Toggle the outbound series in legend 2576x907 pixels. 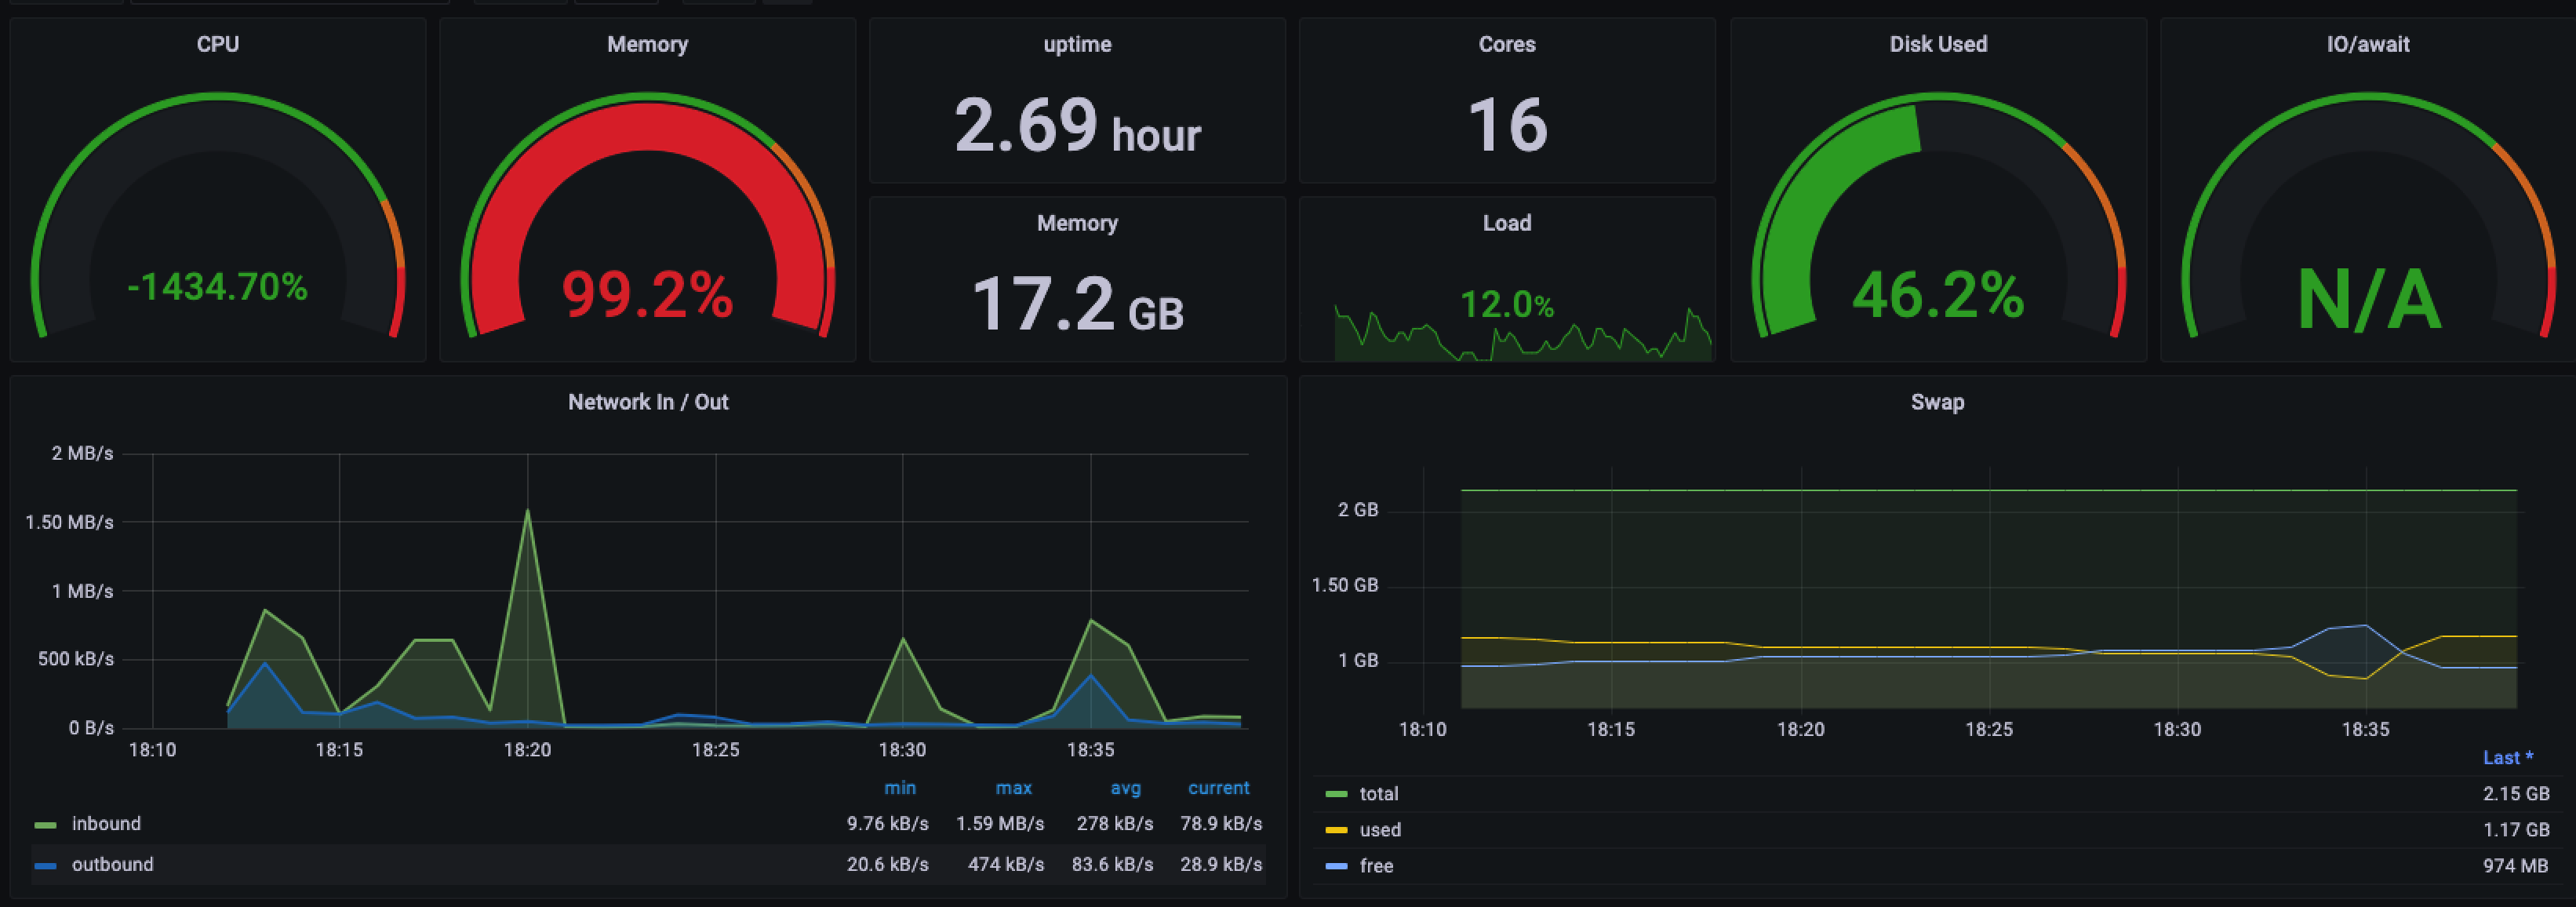(x=112, y=865)
